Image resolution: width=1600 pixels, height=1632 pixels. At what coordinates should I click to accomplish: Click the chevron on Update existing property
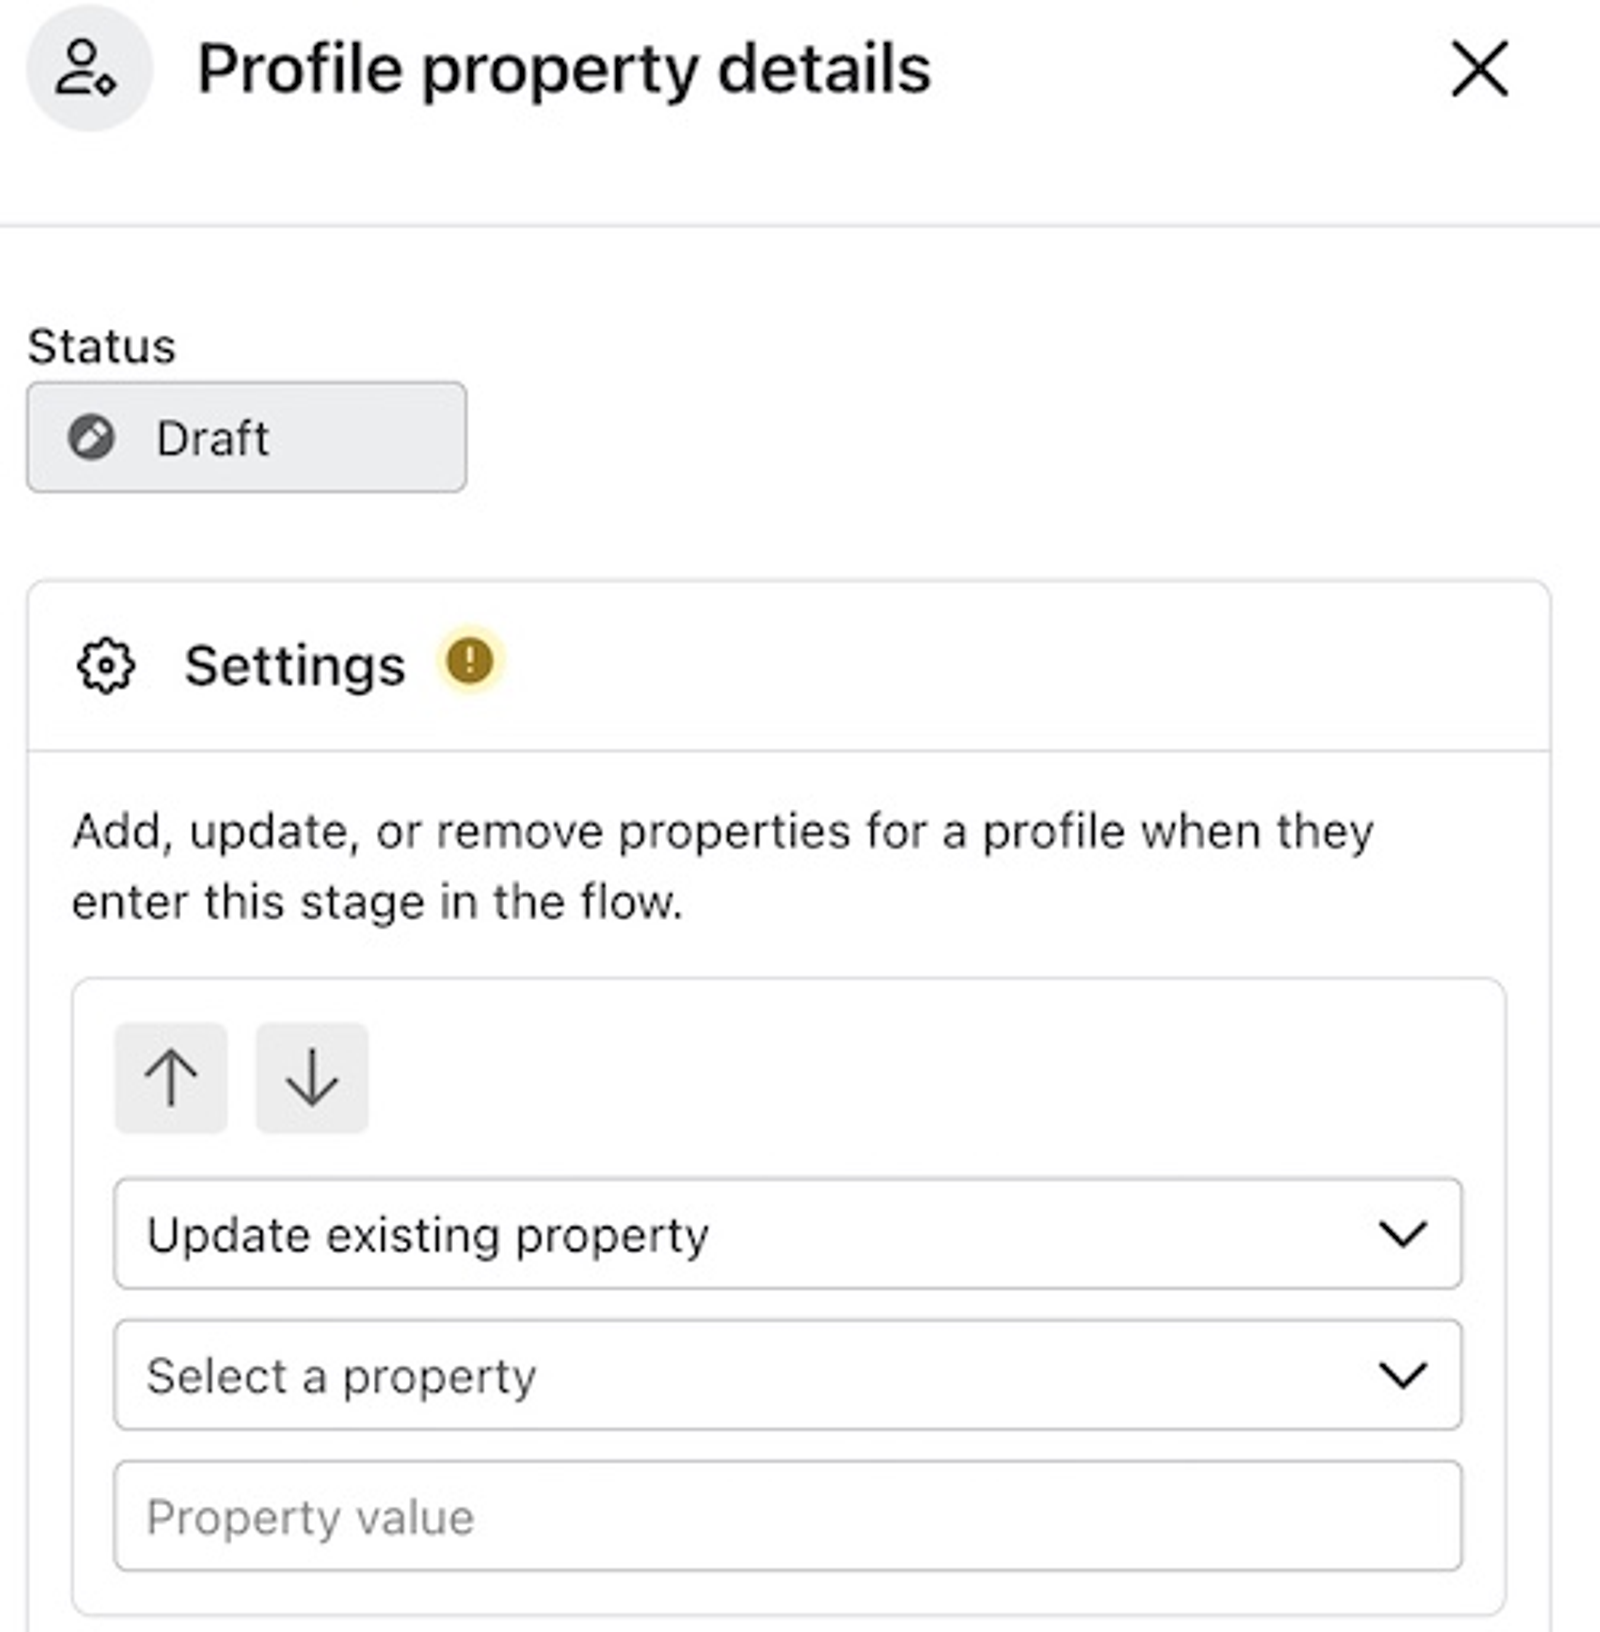point(1403,1234)
